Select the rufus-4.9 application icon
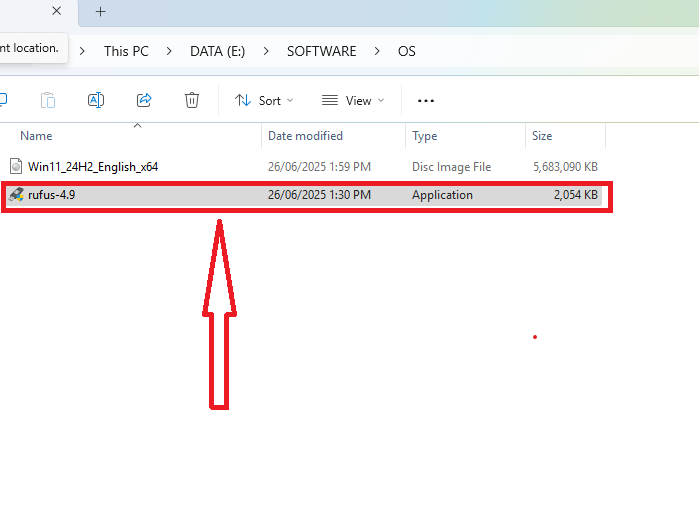699x514 pixels. coord(16,195)
